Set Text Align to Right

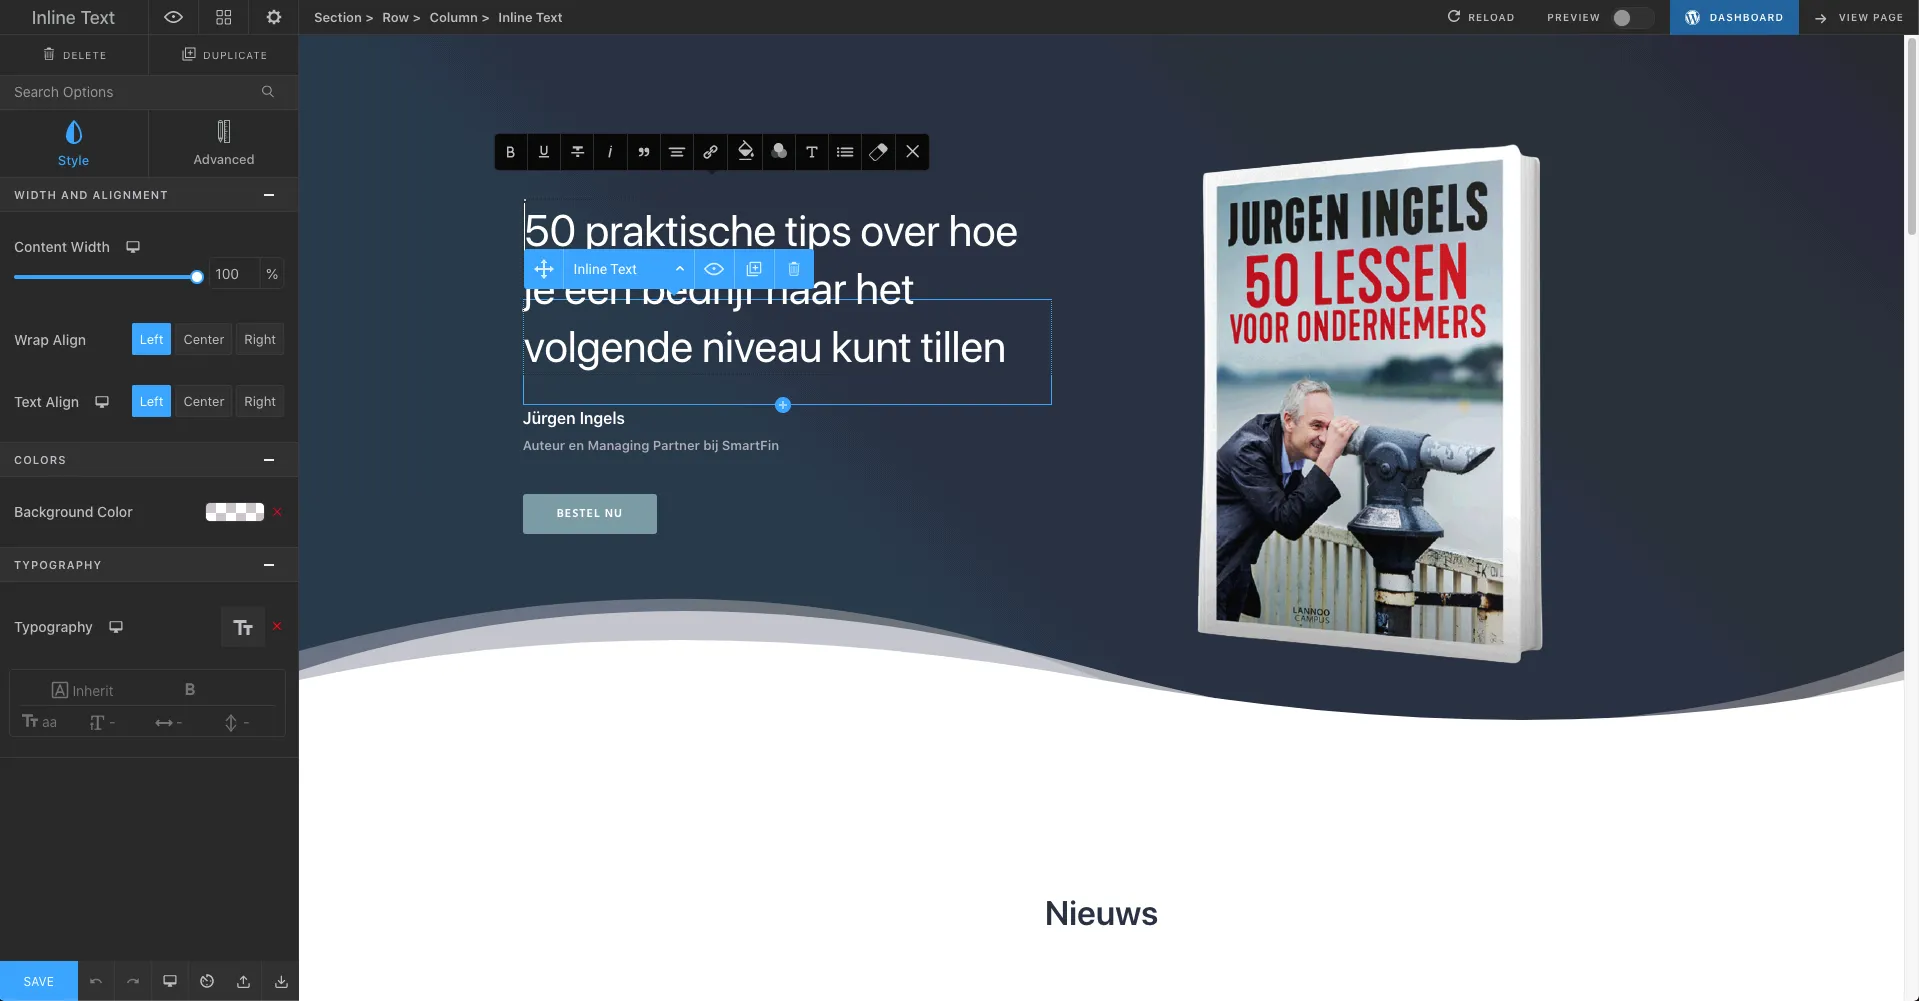pos(260,402)
